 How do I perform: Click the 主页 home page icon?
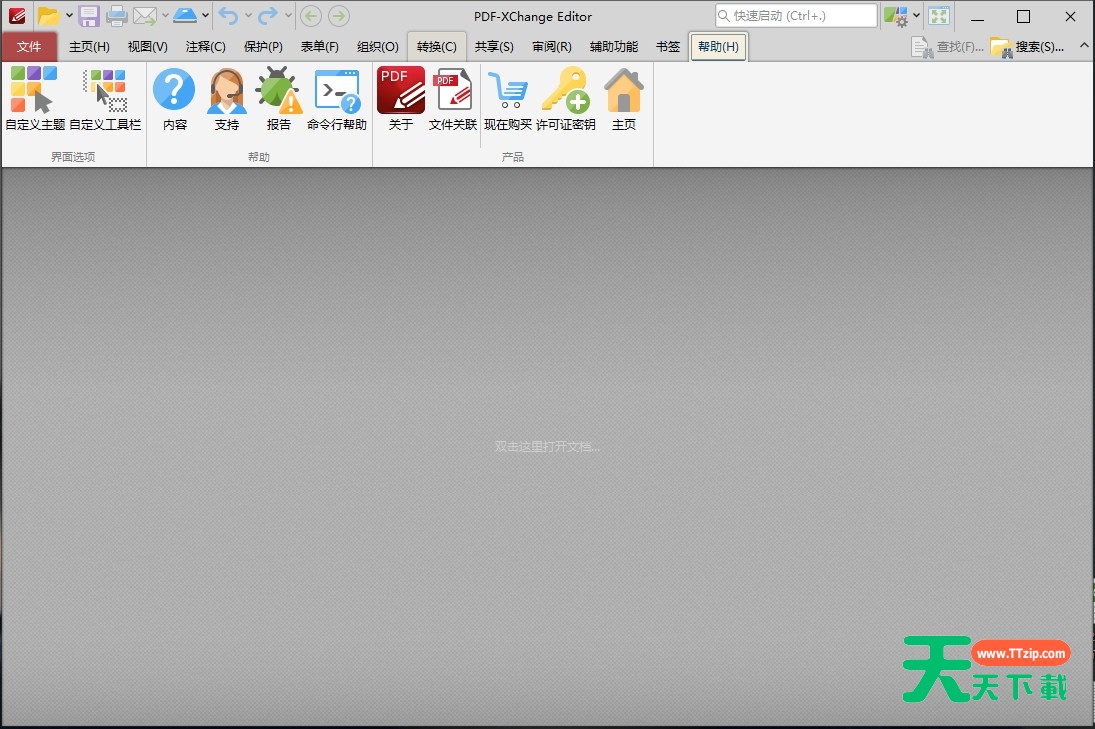[624, 99]
